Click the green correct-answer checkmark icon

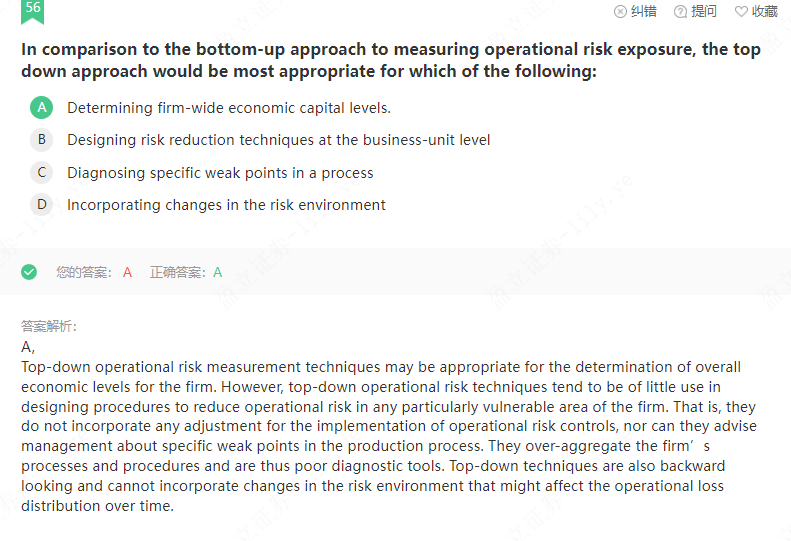coord(29,272)
